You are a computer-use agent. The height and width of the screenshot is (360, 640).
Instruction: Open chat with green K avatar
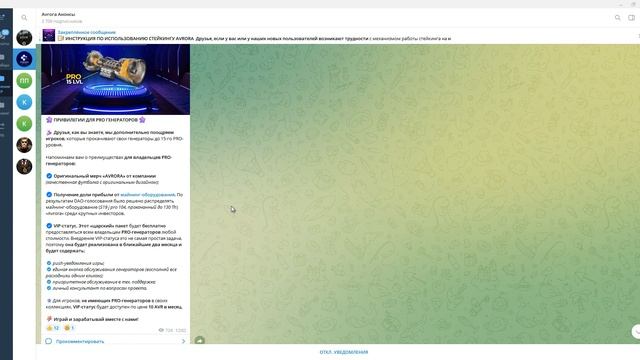click(x=24, y=123)
